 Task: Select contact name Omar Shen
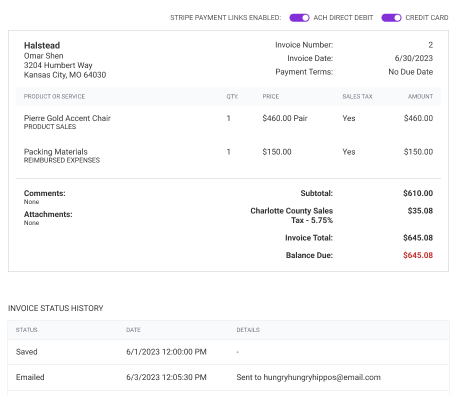pos(43,56)
